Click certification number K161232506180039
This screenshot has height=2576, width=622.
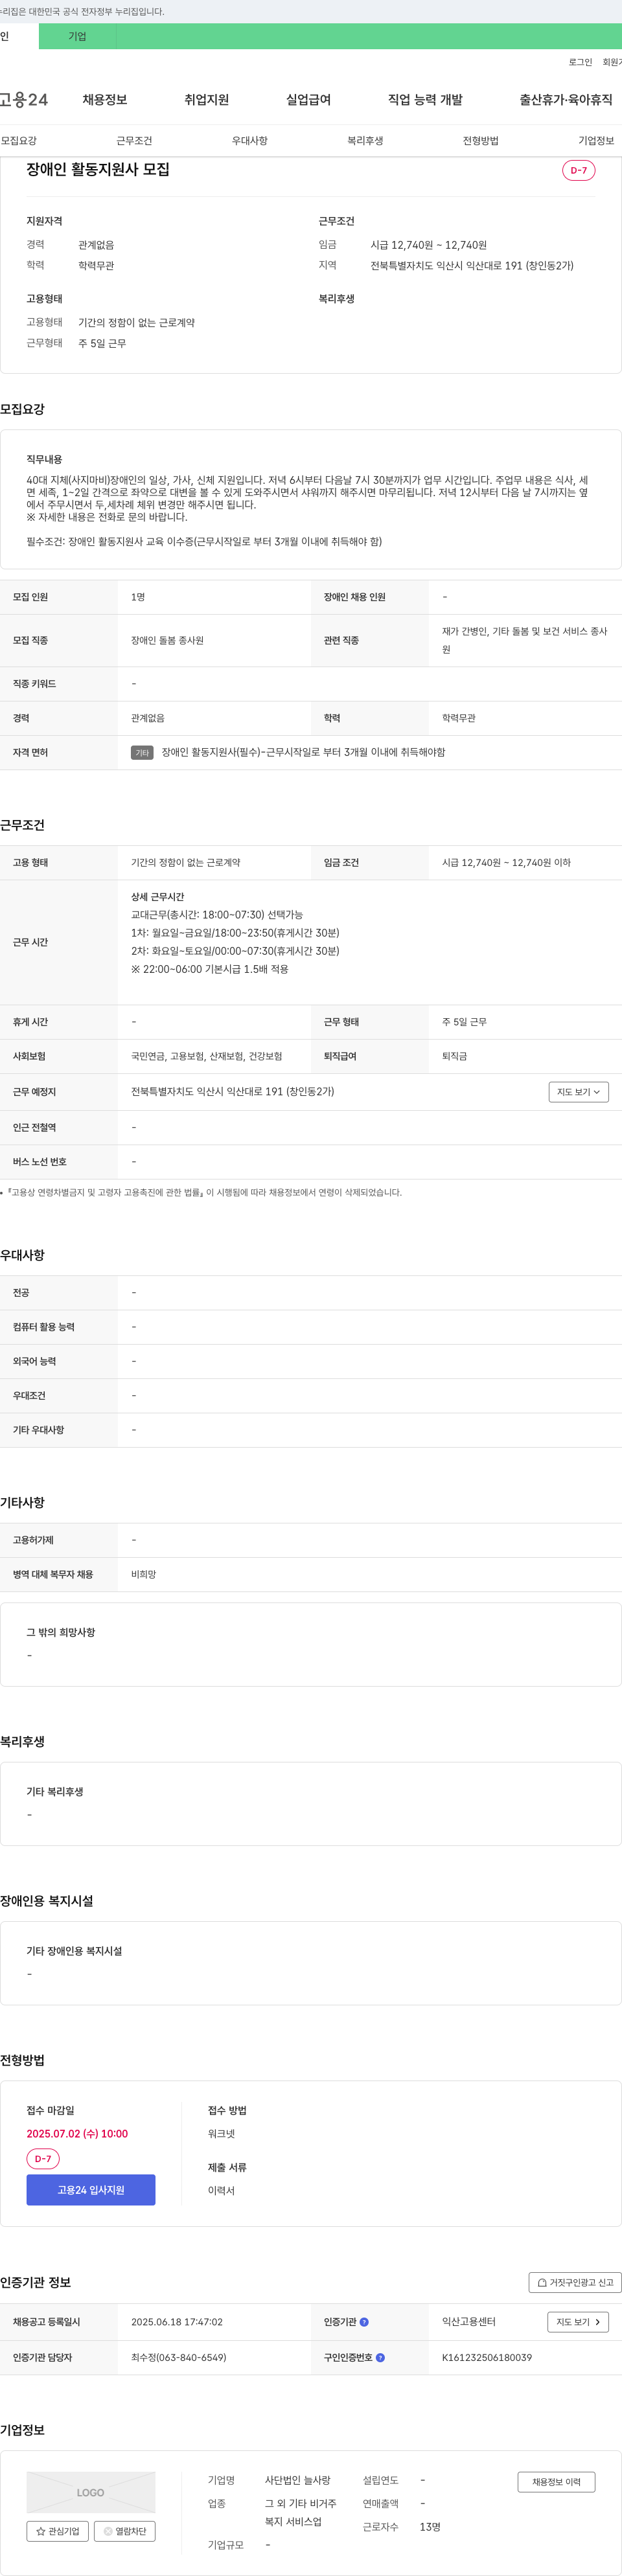click(487, 2358)
